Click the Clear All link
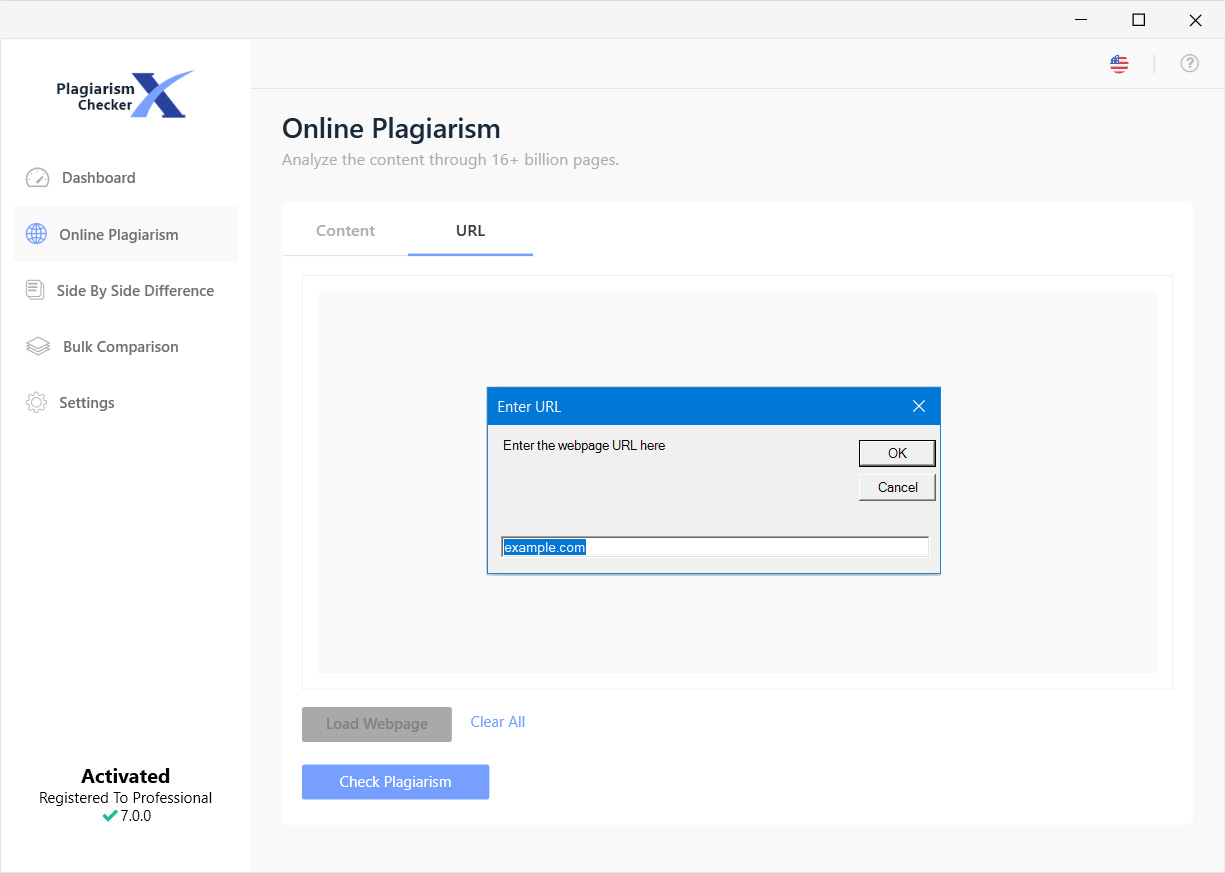This screenshot has height=873, width=1225. (498, 722)
